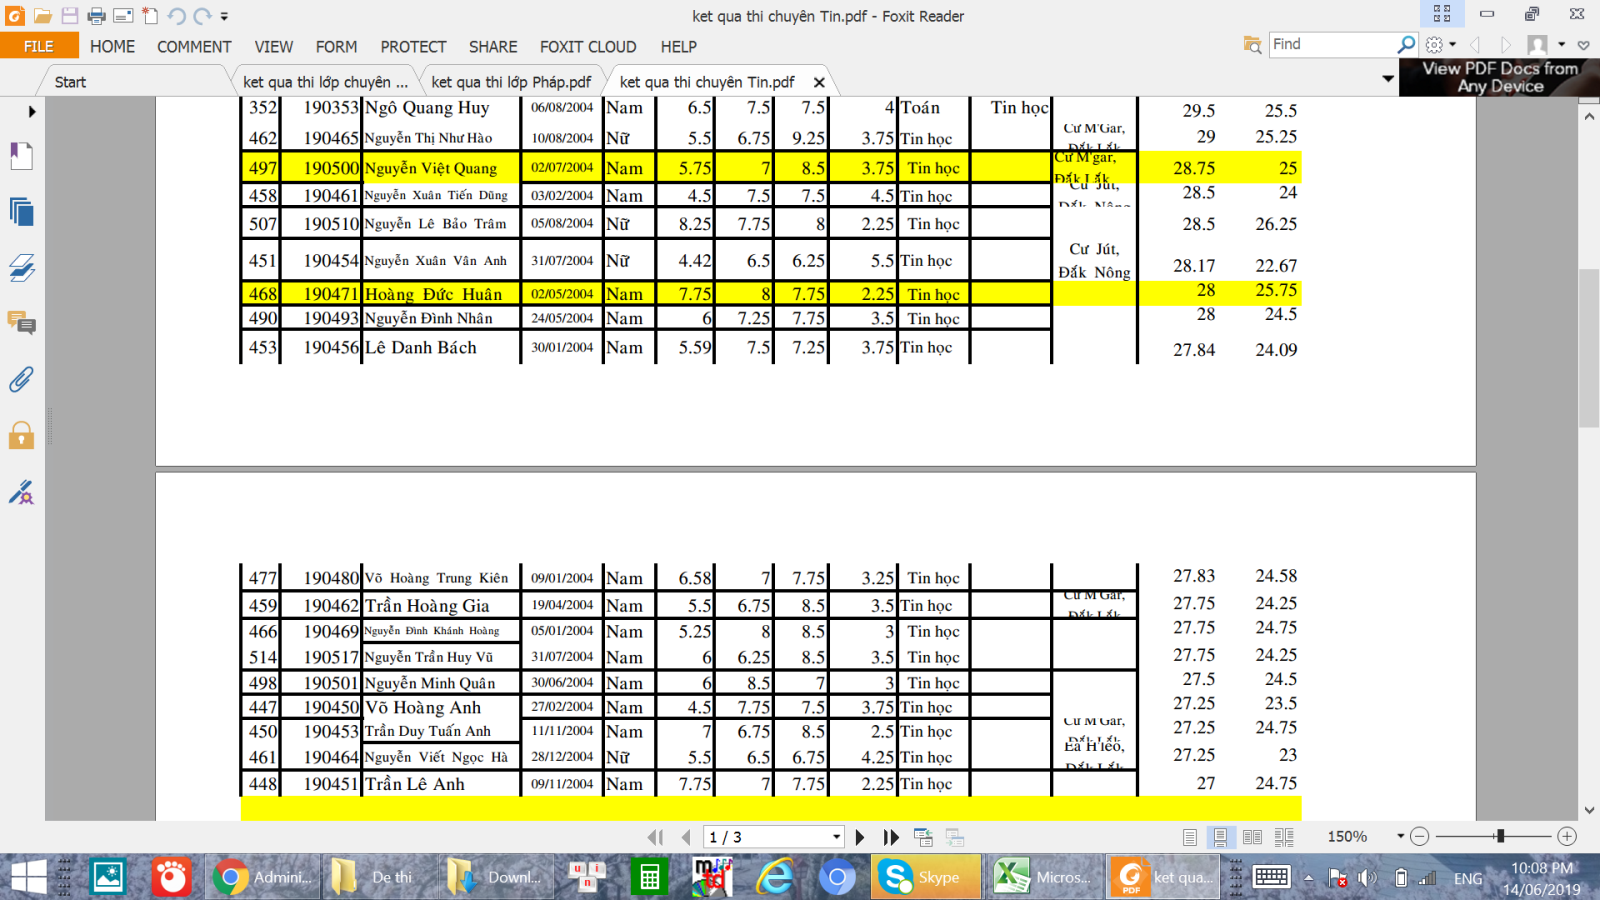Click the Undo arrow icon
Image resolution: width=1600 pixels, height=900 pixels.
pos(176,16)
